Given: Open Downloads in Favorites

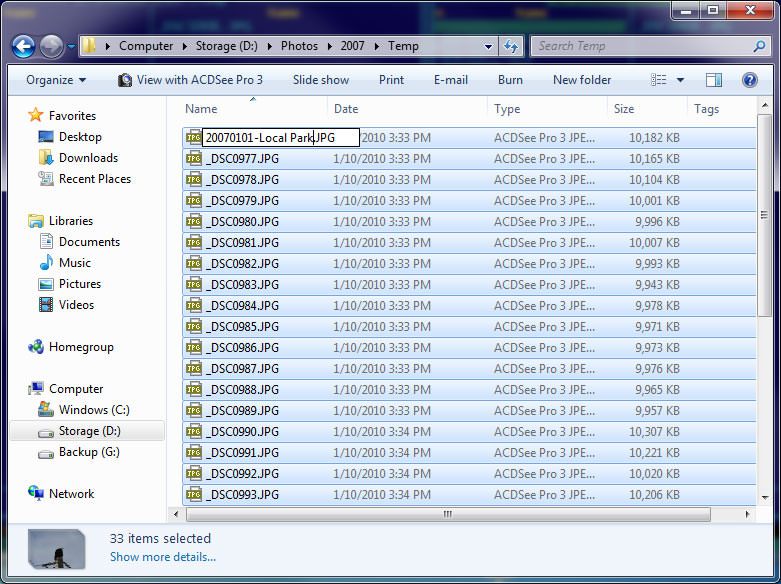Looking at the screenshot, I should (89, 157).
